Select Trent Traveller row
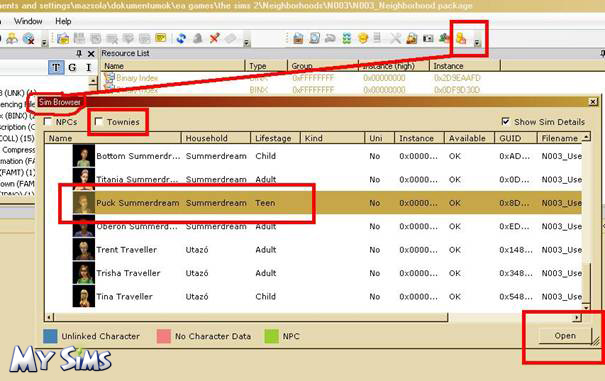The image size is (605, 381). [313, 250]
